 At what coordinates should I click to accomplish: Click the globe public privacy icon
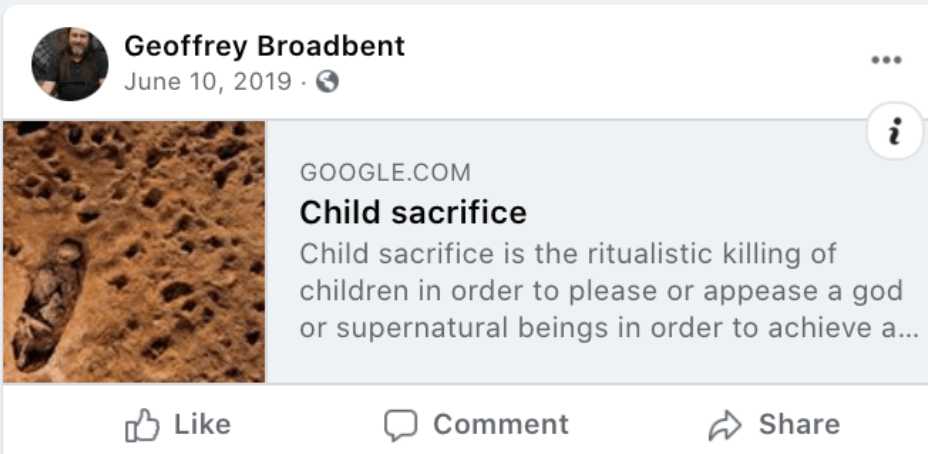[x=327, y=82]
